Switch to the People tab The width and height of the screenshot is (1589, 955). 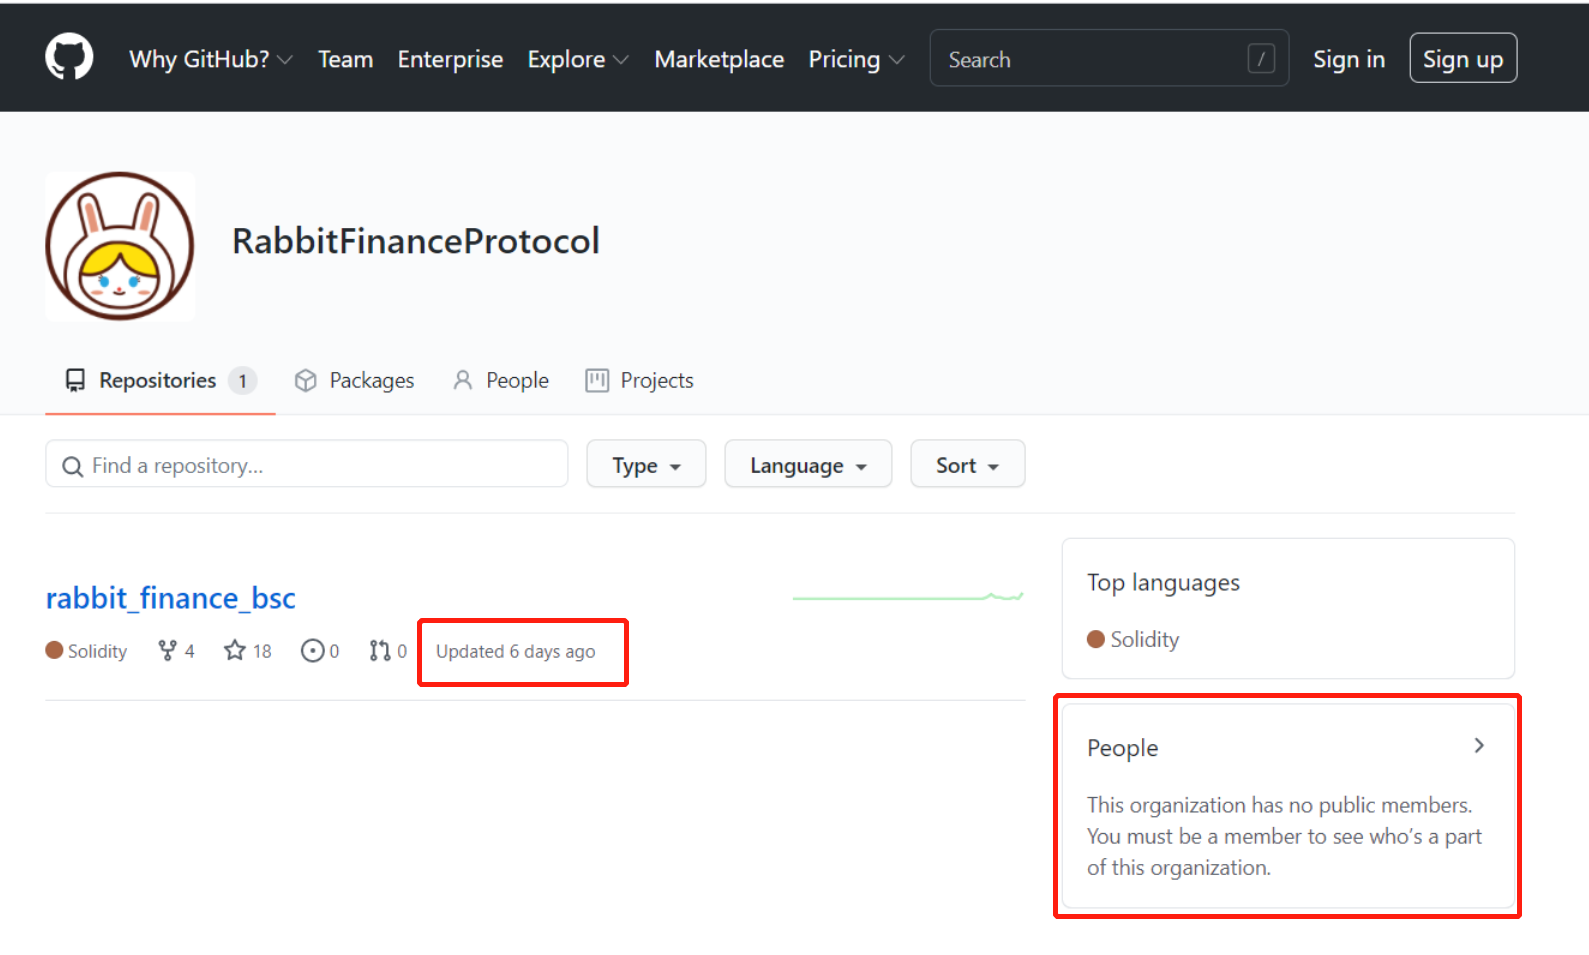tap(501, 380)
